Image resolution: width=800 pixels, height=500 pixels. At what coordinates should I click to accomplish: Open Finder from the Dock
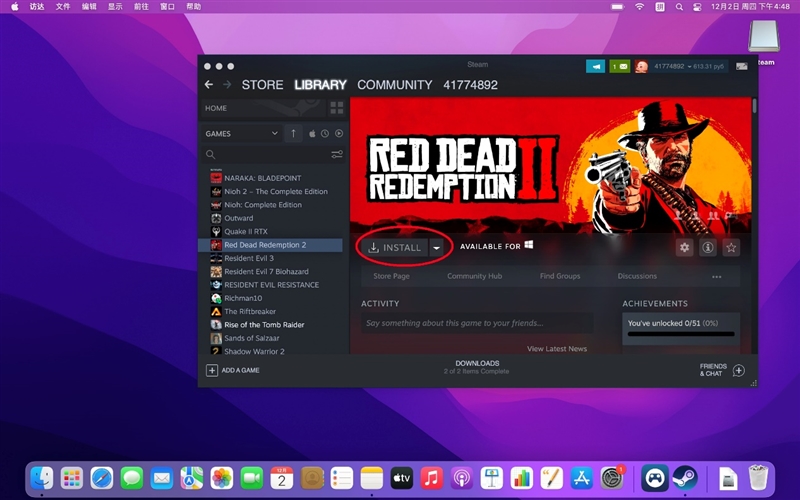42,478
